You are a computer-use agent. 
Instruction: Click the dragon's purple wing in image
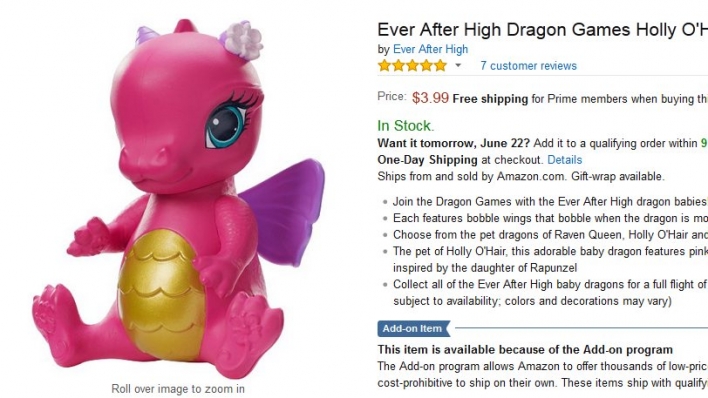(x=284, y=210)
